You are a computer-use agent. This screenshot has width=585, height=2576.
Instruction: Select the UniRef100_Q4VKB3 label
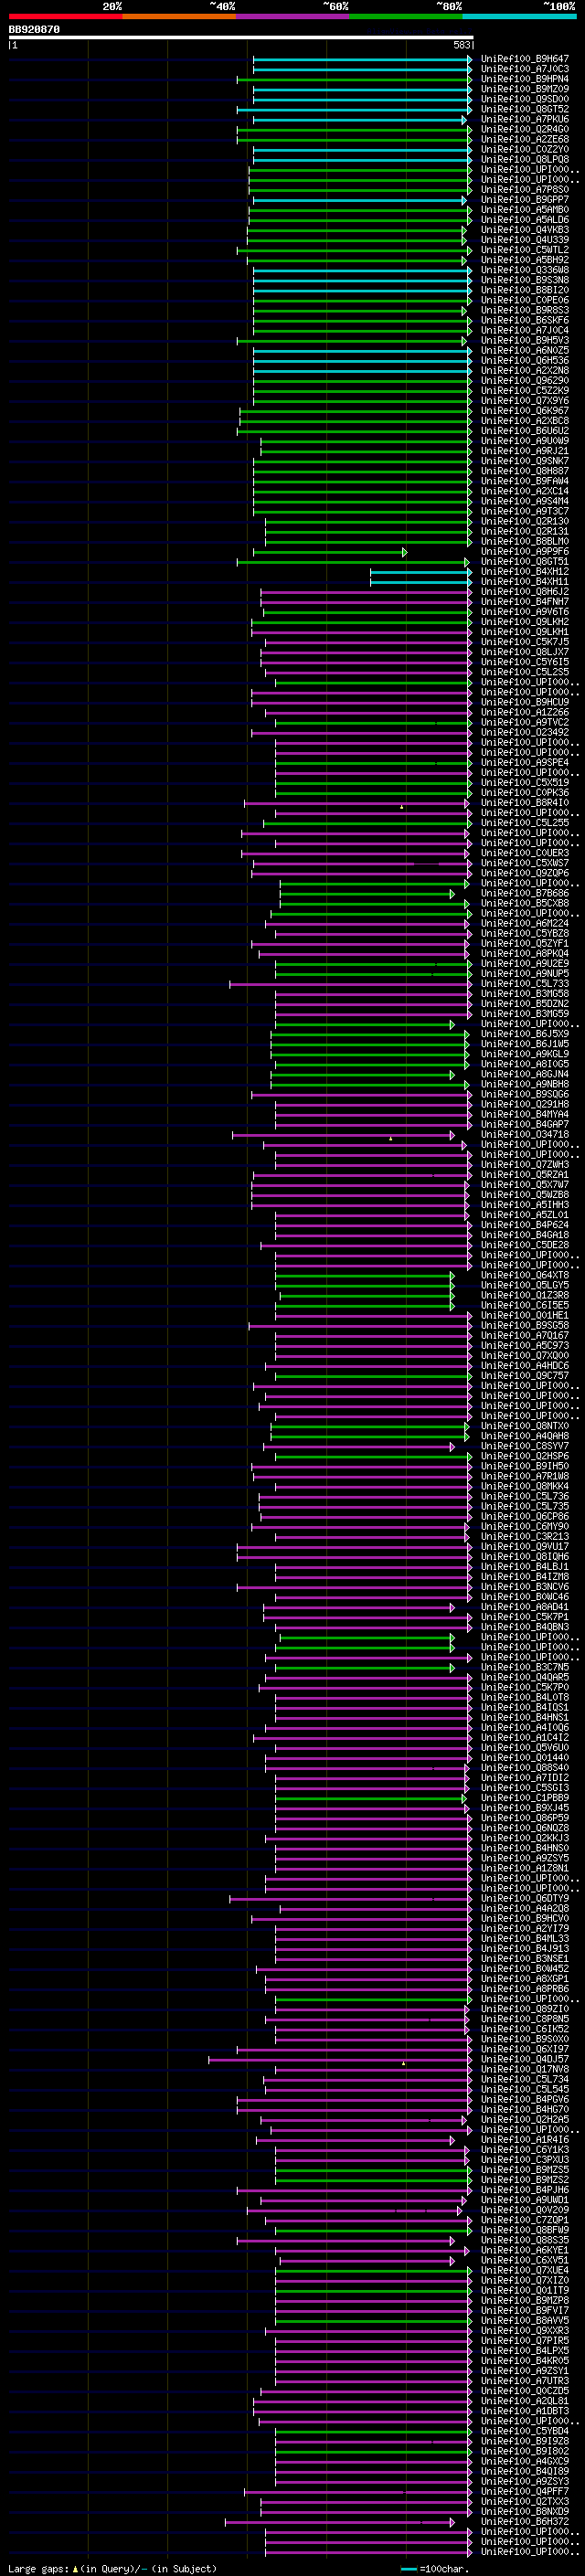coord(525,230)
